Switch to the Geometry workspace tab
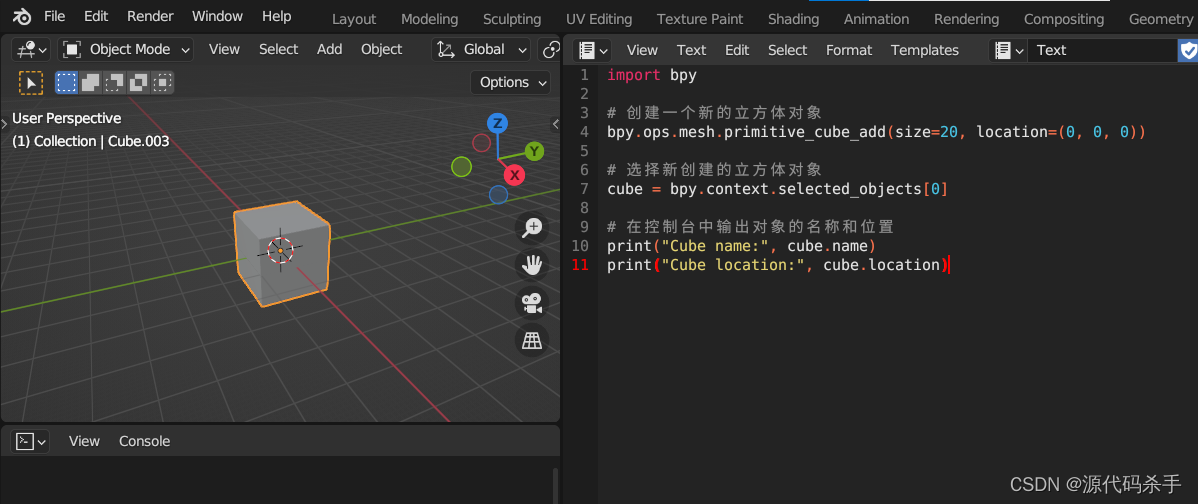1198x504 pixels. [x=1160, y=19]
